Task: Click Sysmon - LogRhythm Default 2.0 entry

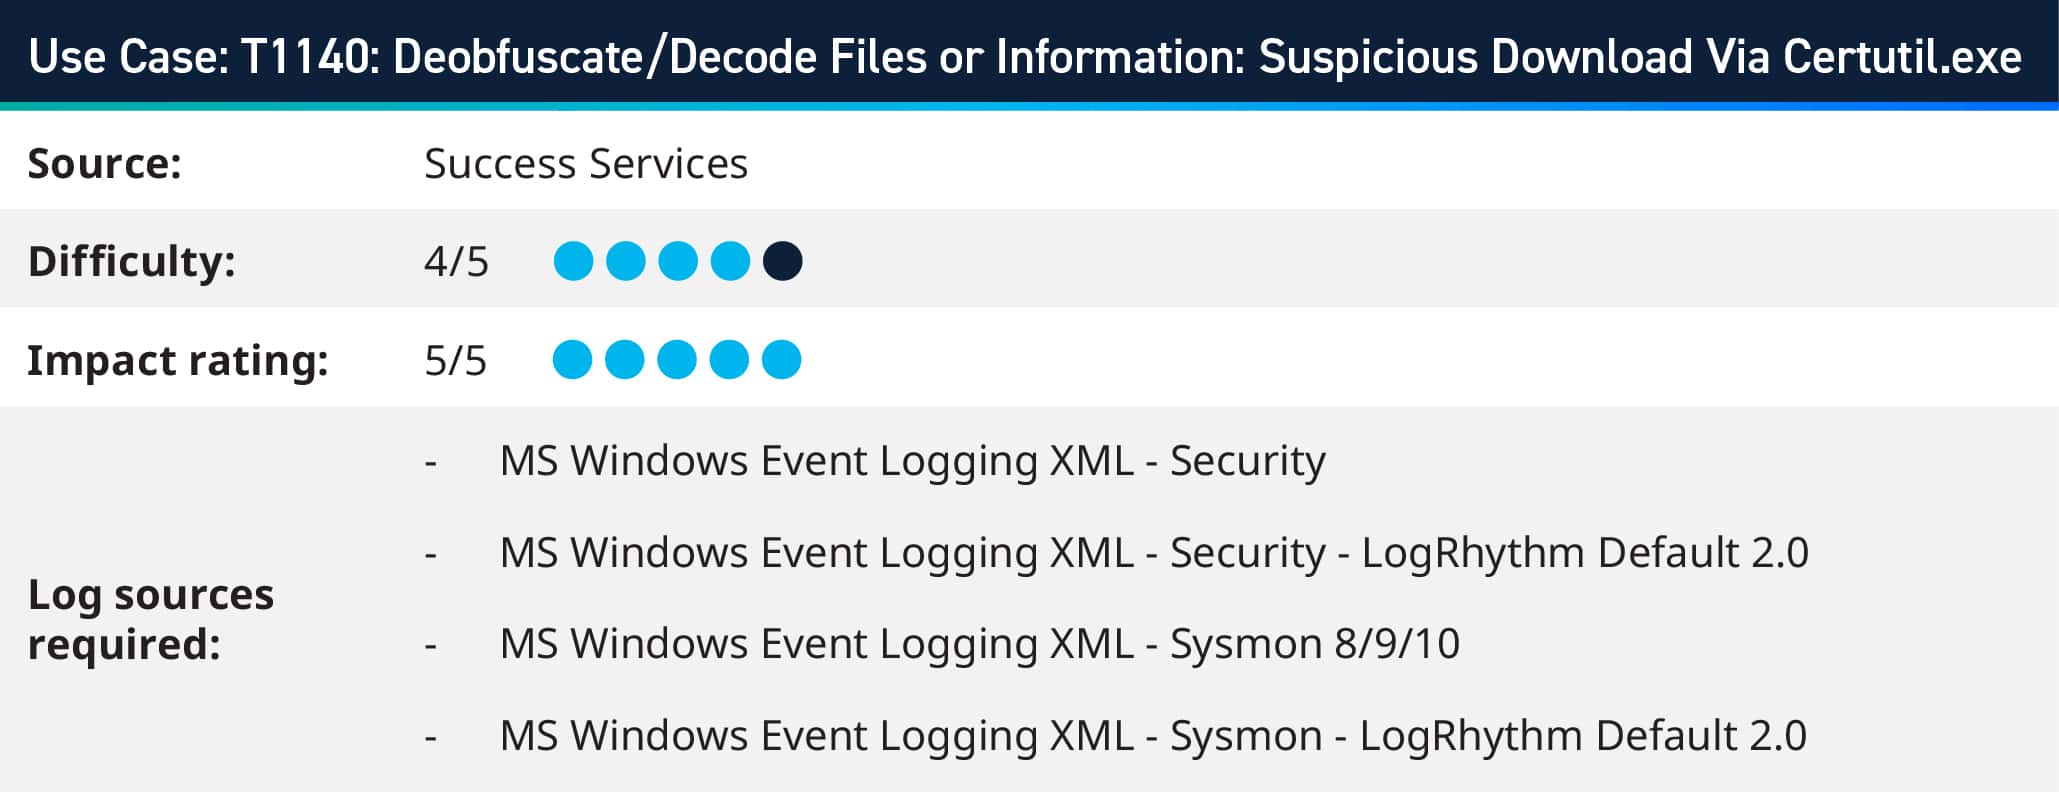Action: click(1153, 736)
